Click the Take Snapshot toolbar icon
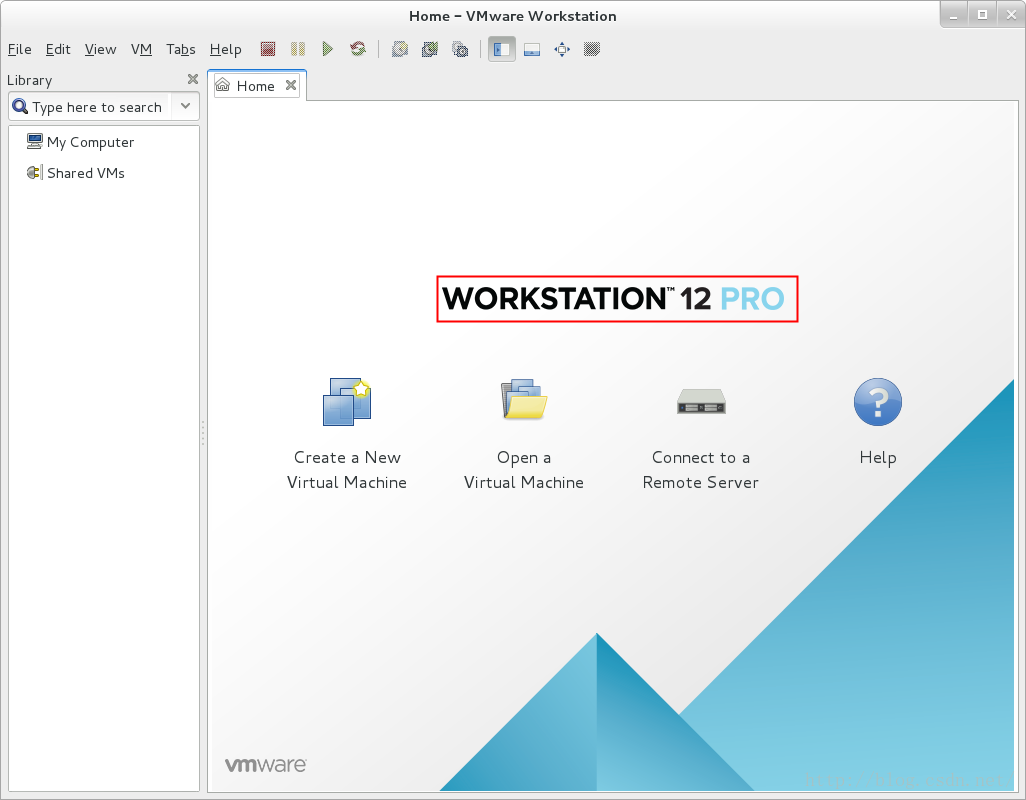1026x800 pixels. (x=400, y=49)
